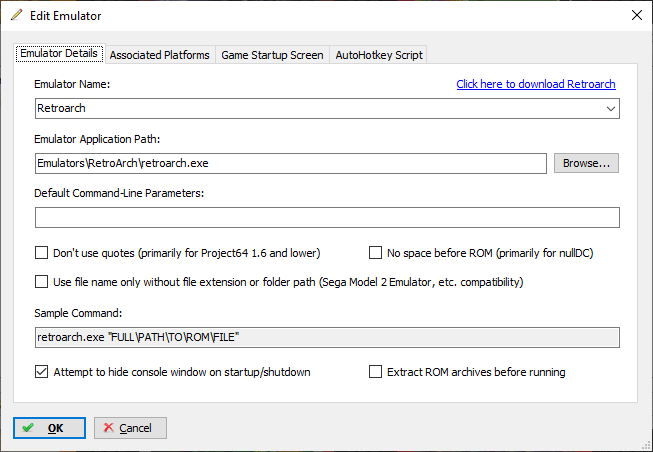The height and width of the screenshot is (452, 653).
Task: Uncheck Attempt to hide console window
Action: pos(41,372)
